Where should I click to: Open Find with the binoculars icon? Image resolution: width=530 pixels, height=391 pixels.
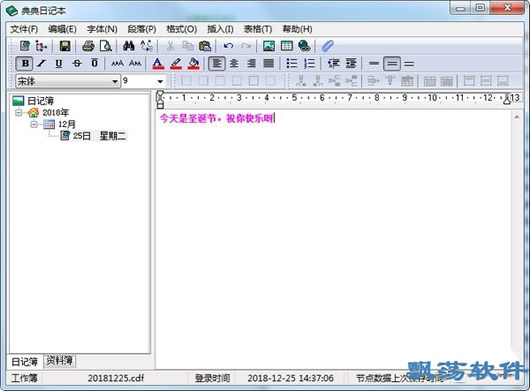tap(129, 46)
